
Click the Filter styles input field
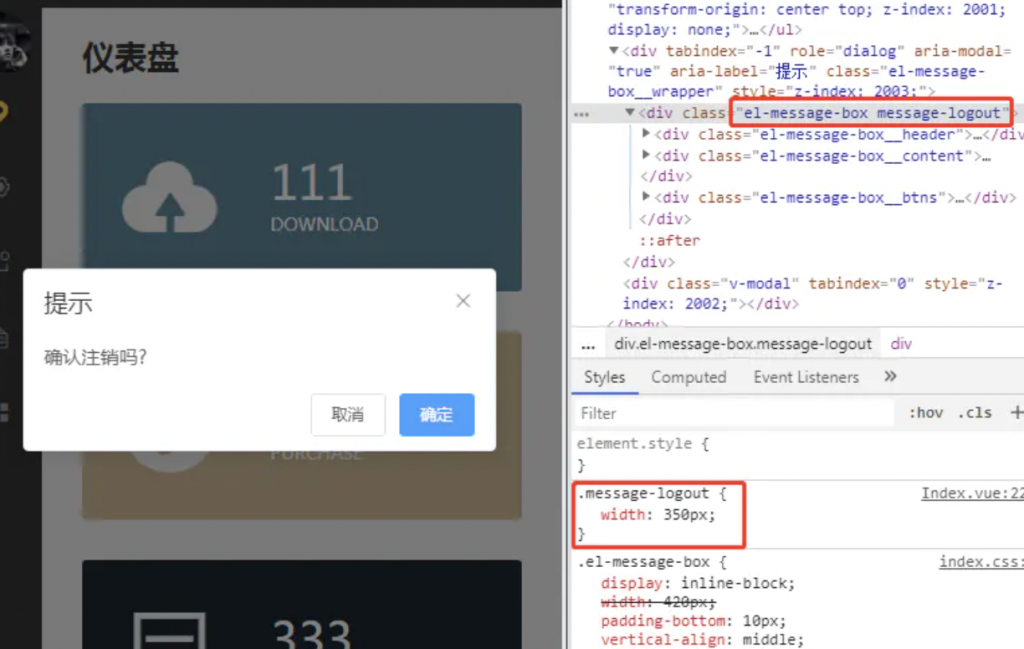point(735,413)
